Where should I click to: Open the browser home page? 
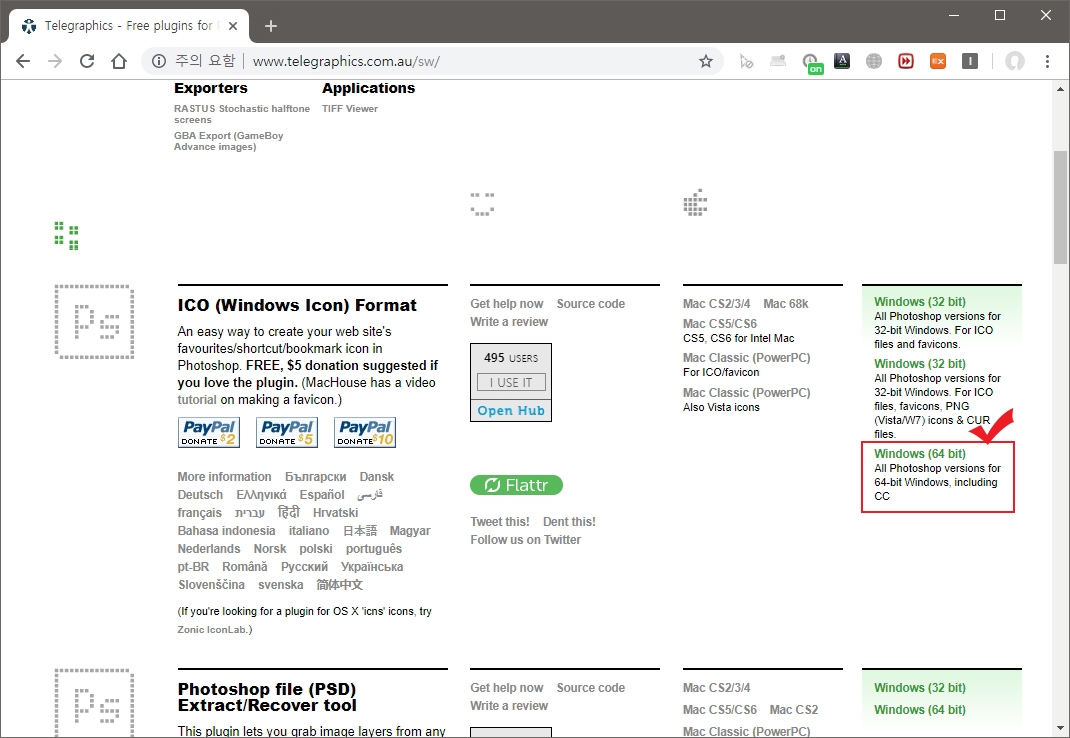tap(119, 61)
